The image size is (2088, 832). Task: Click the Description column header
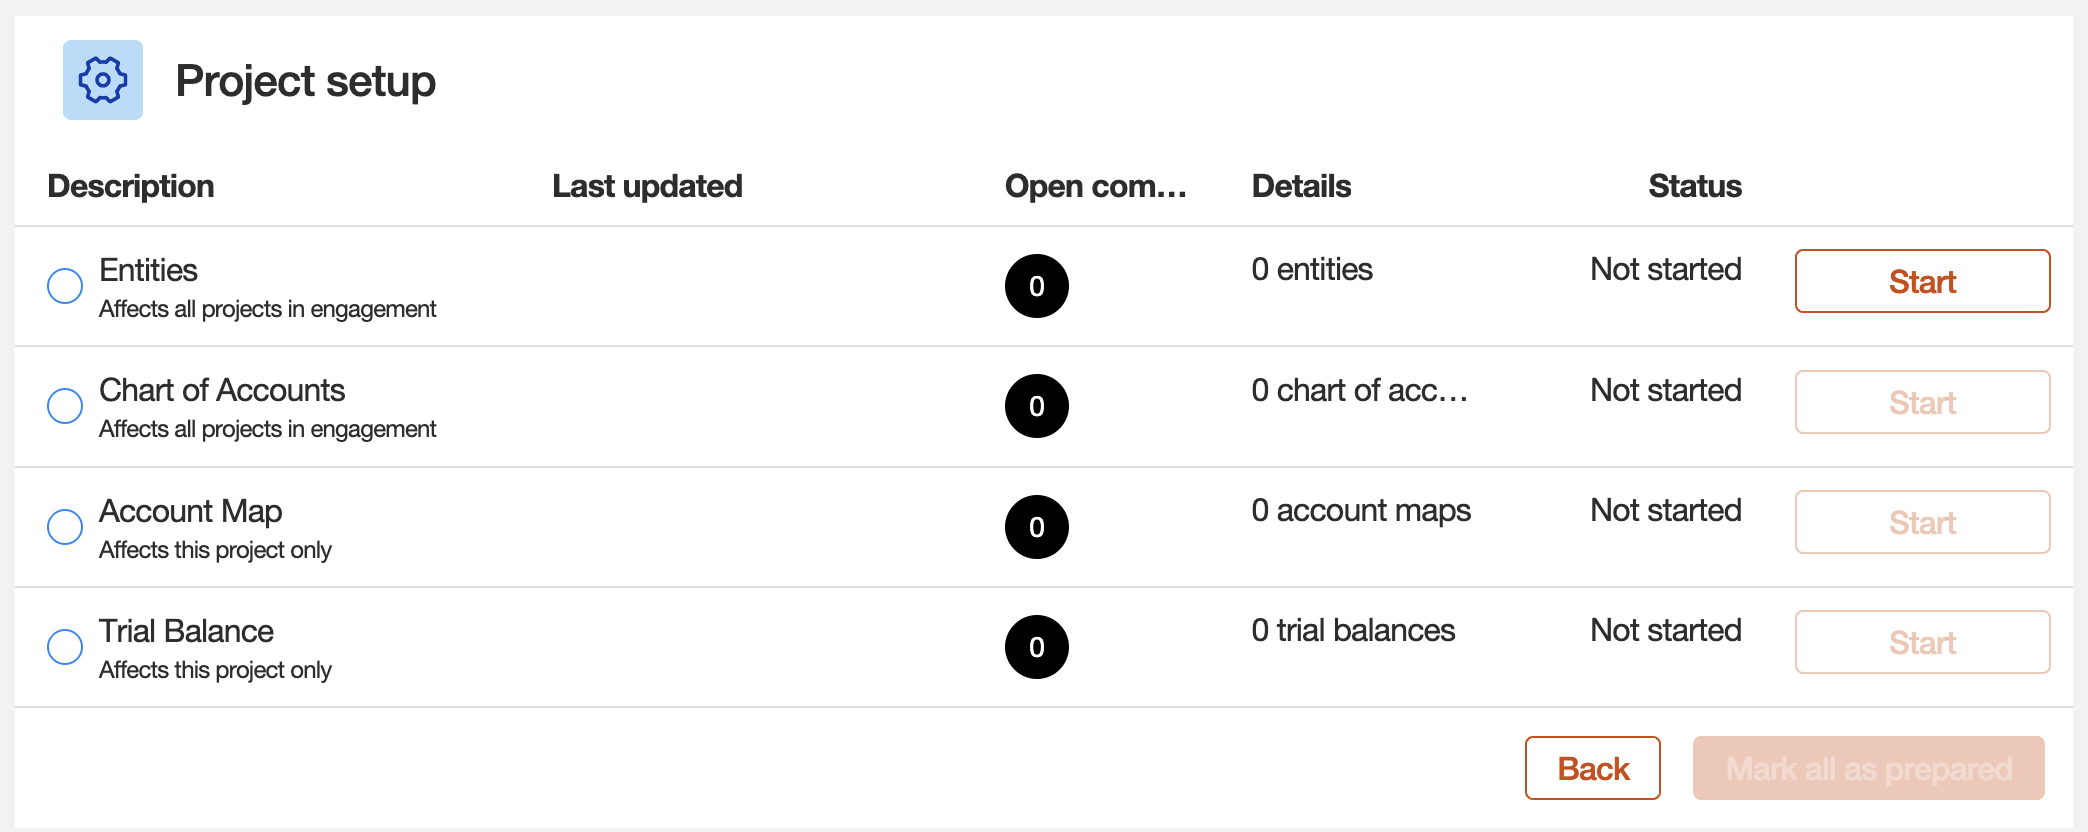coord(131,186)
